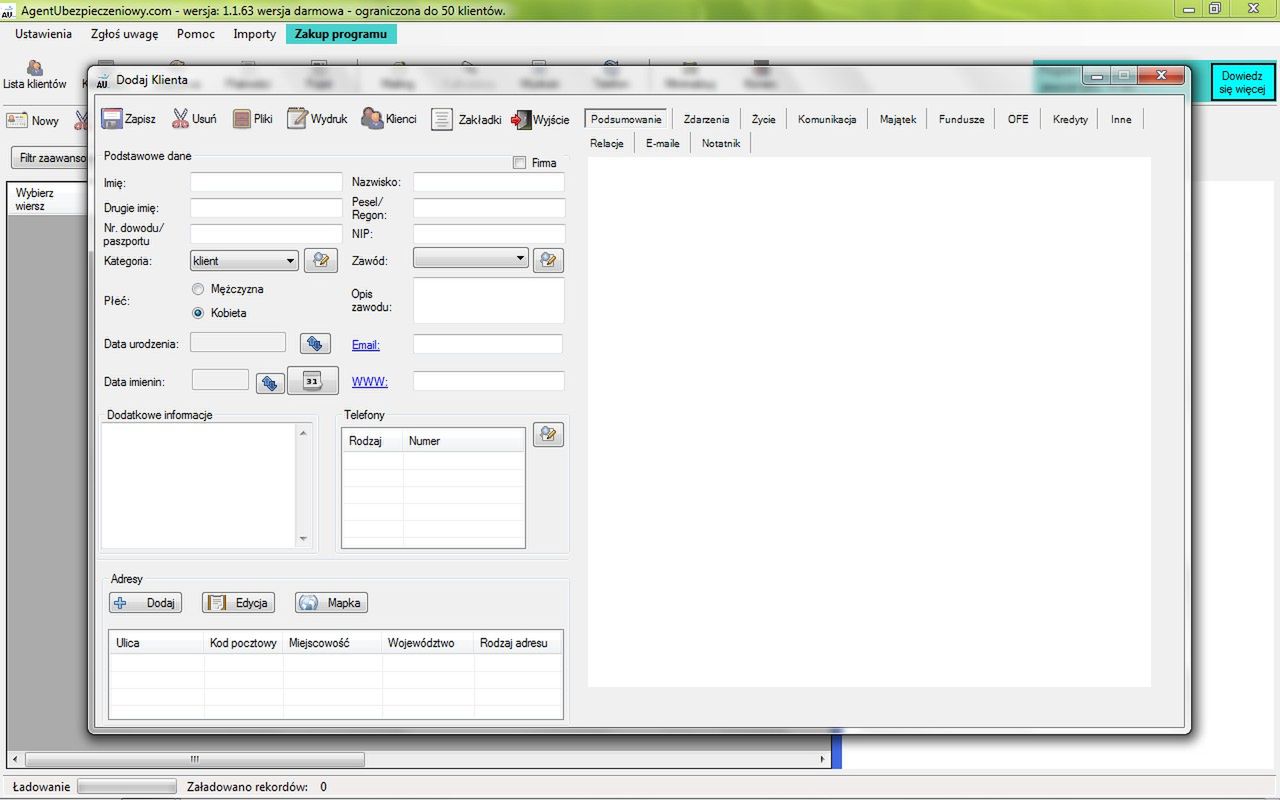1280x800 pixels.
Task: Edit categories button next to Kategoria
Action: tap(320, 260)
